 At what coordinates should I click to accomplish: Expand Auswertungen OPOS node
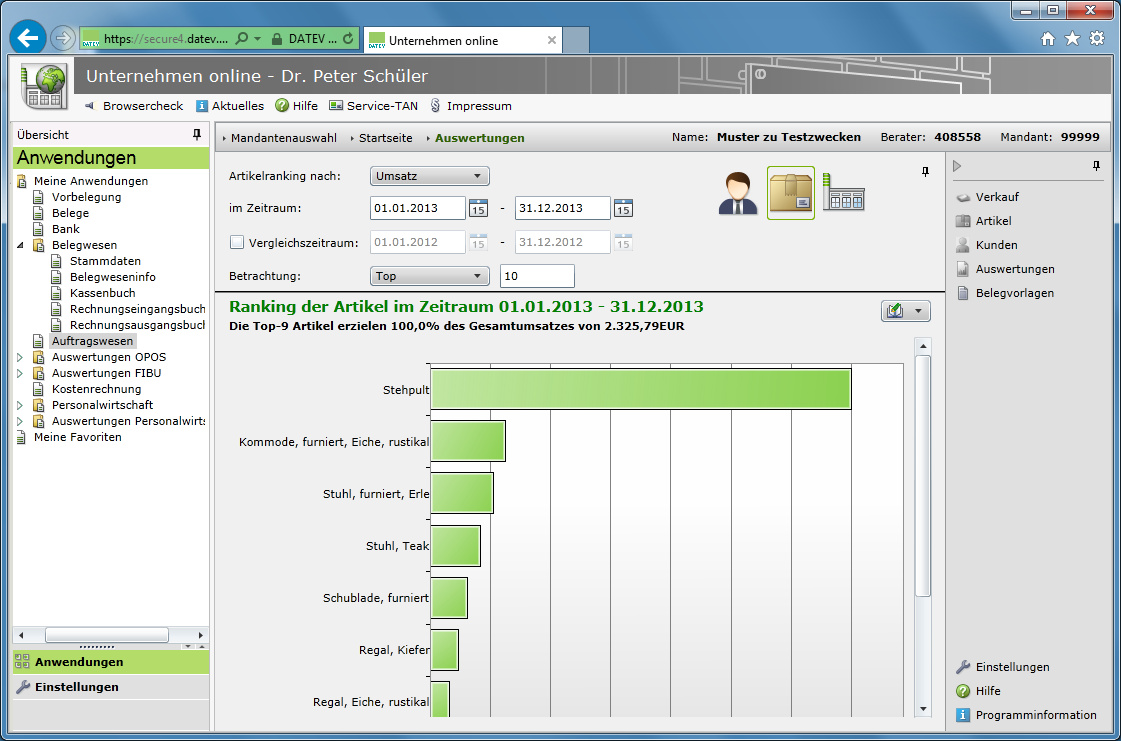point(19,357)
